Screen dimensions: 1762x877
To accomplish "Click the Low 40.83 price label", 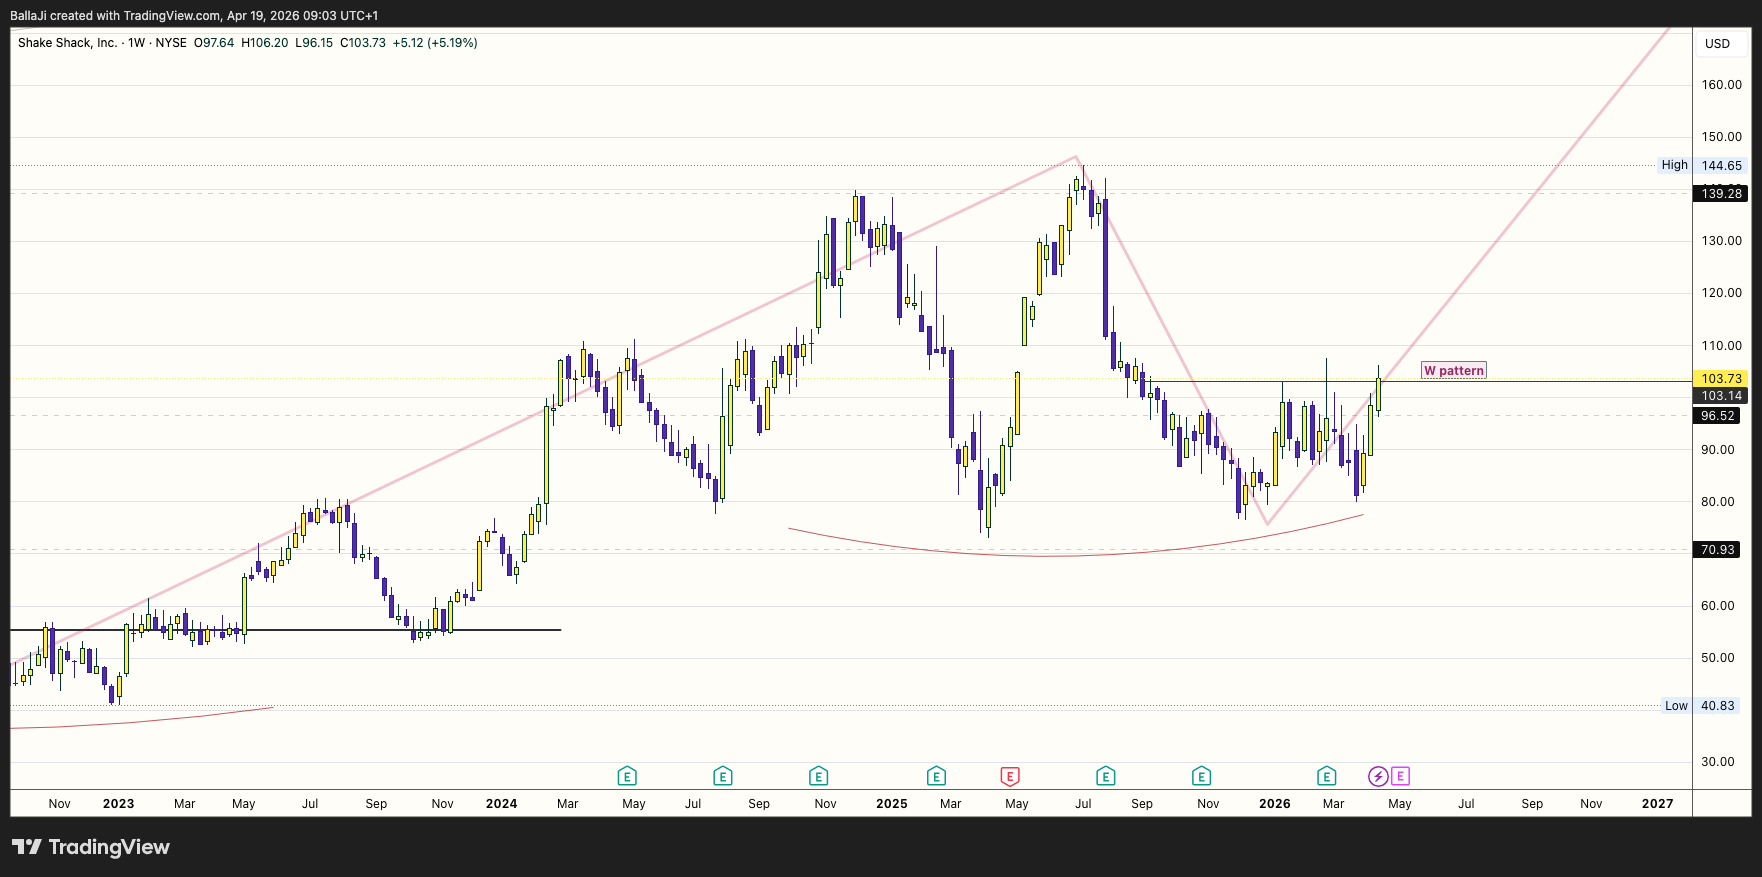I will coord(1718,705).
